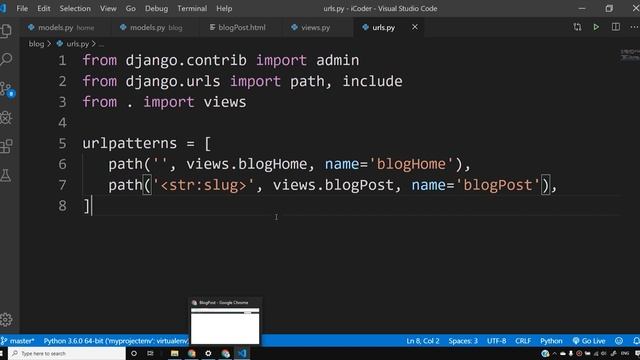Open the Search view in the activity bar
Viewport: 640px width, 360px height.
tap(6, 60)
